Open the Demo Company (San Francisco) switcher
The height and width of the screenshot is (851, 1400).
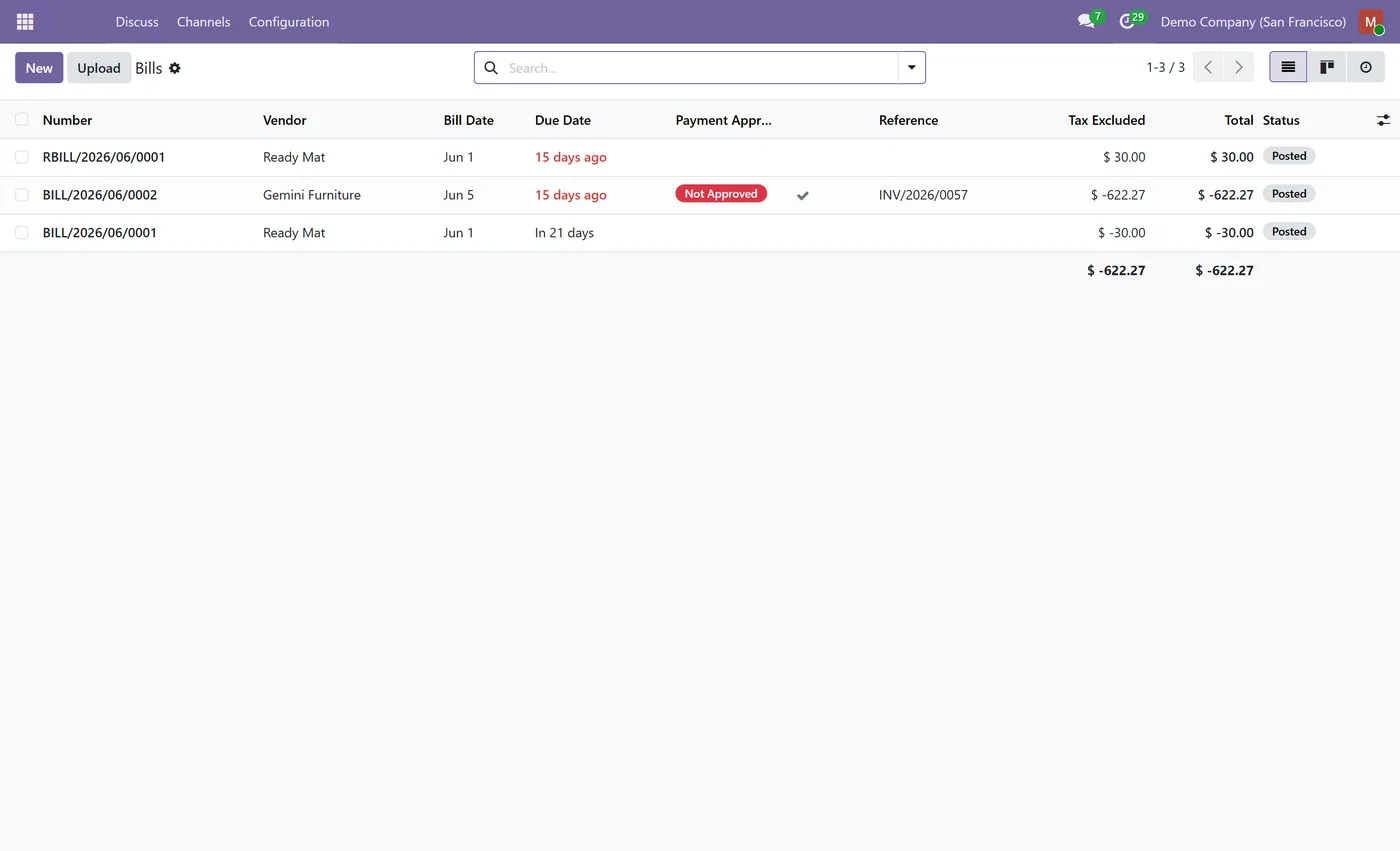(1253, 21)
